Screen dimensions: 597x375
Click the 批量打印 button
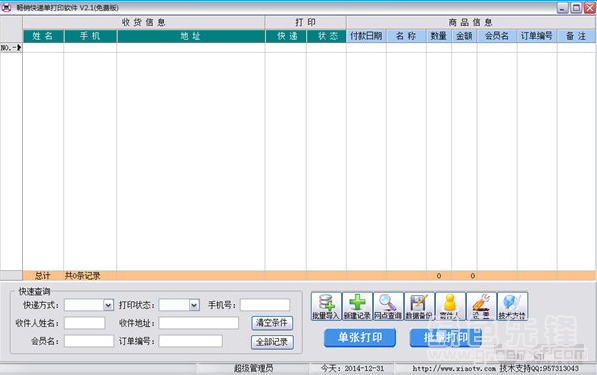446,338
